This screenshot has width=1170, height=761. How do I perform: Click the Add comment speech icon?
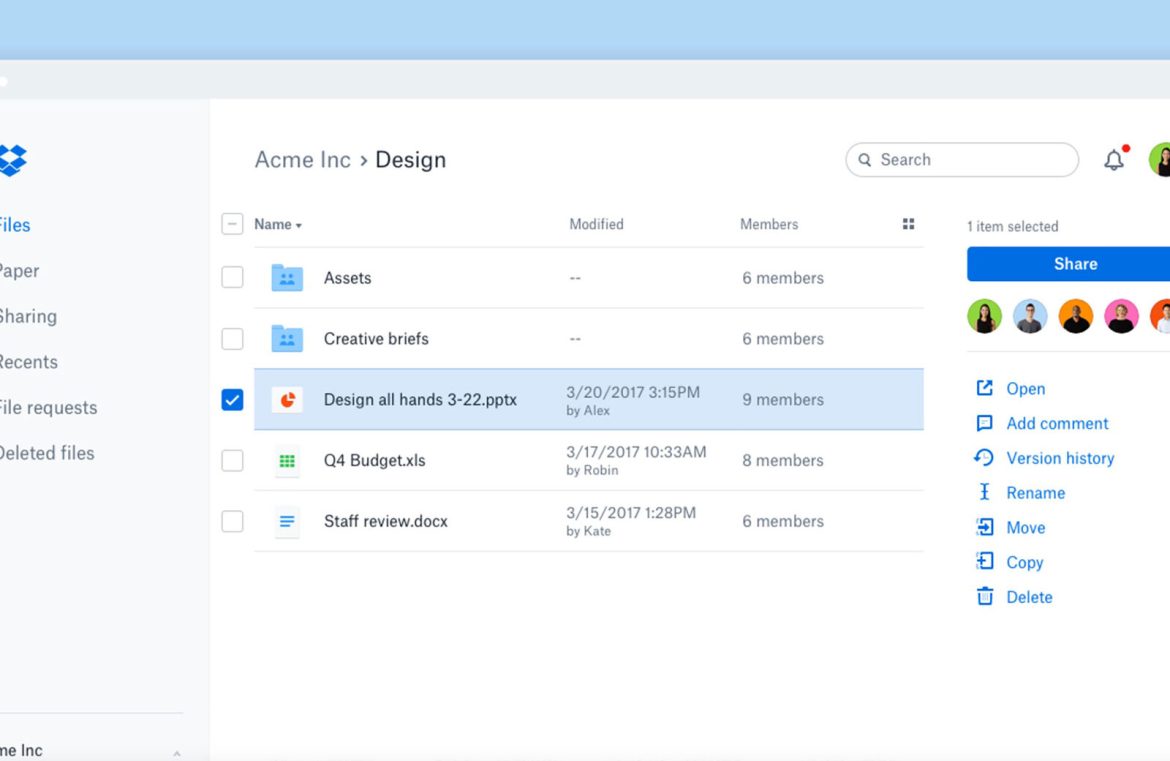pyautogui.click(x=984, y=423)
